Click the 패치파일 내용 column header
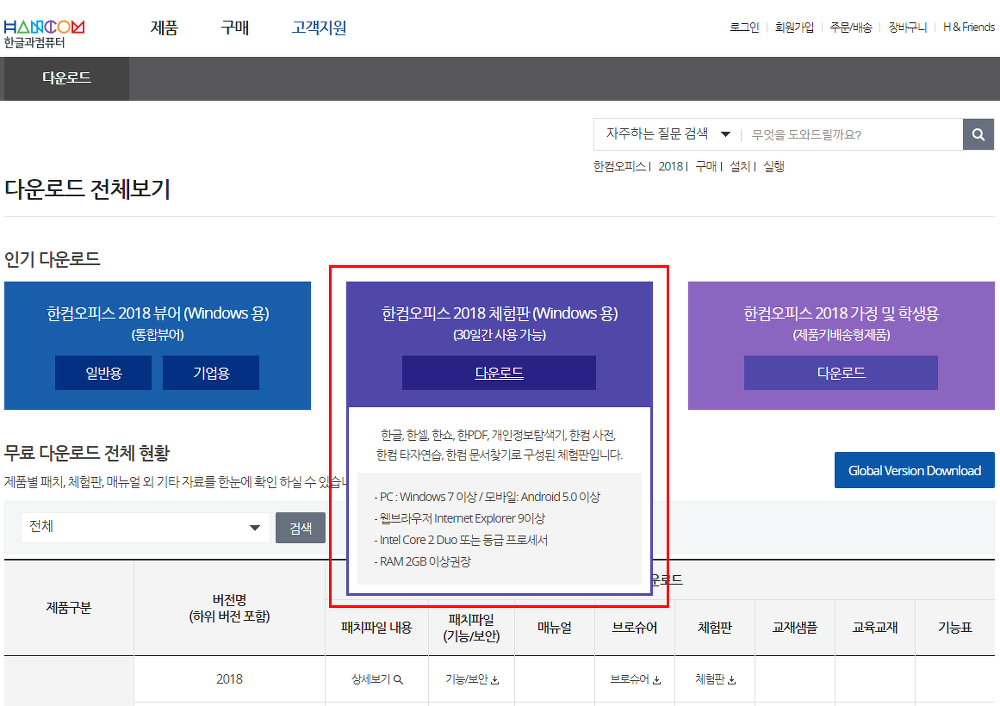The width and height of the screenshot is (1000, 706). (x=376, y=628)
